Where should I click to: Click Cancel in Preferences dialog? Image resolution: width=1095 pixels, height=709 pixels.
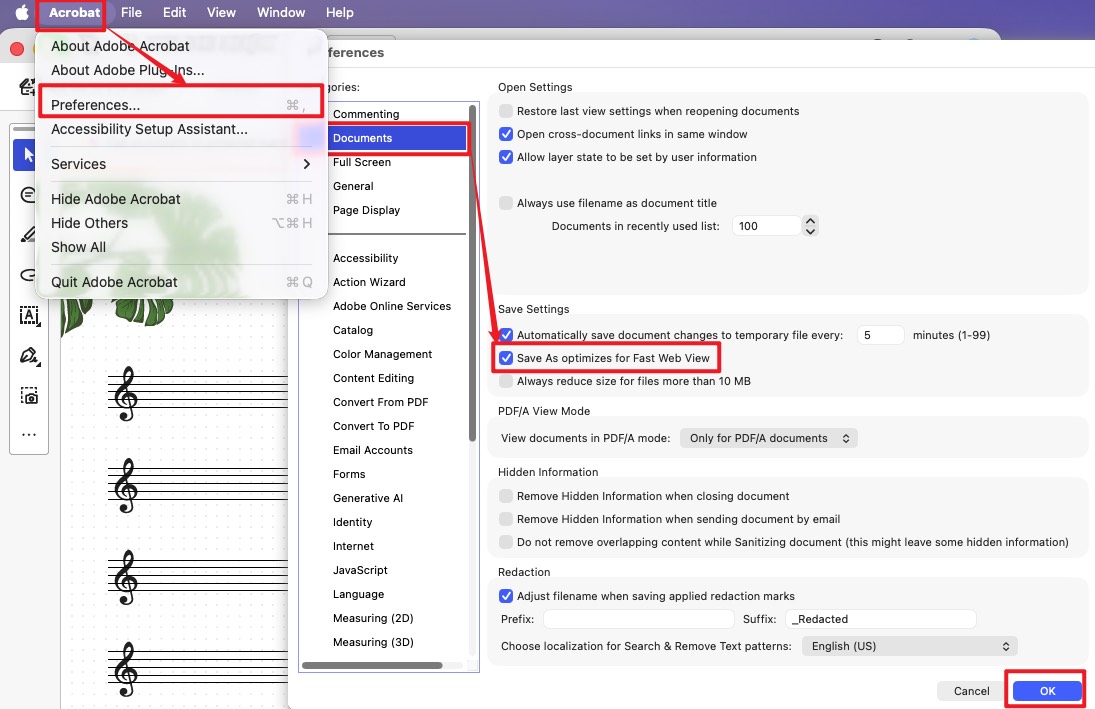(971, 691)
